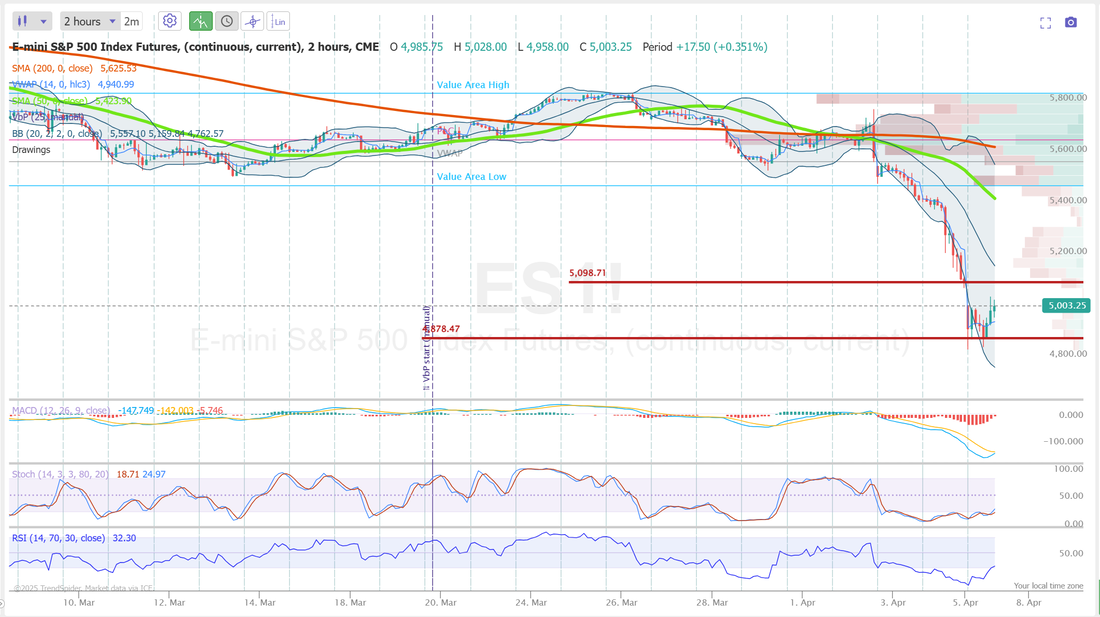Viewport: 1100px width, 617px height.
Task: Click the 5. Apr date axis label
Action: (x=965, y=602)
